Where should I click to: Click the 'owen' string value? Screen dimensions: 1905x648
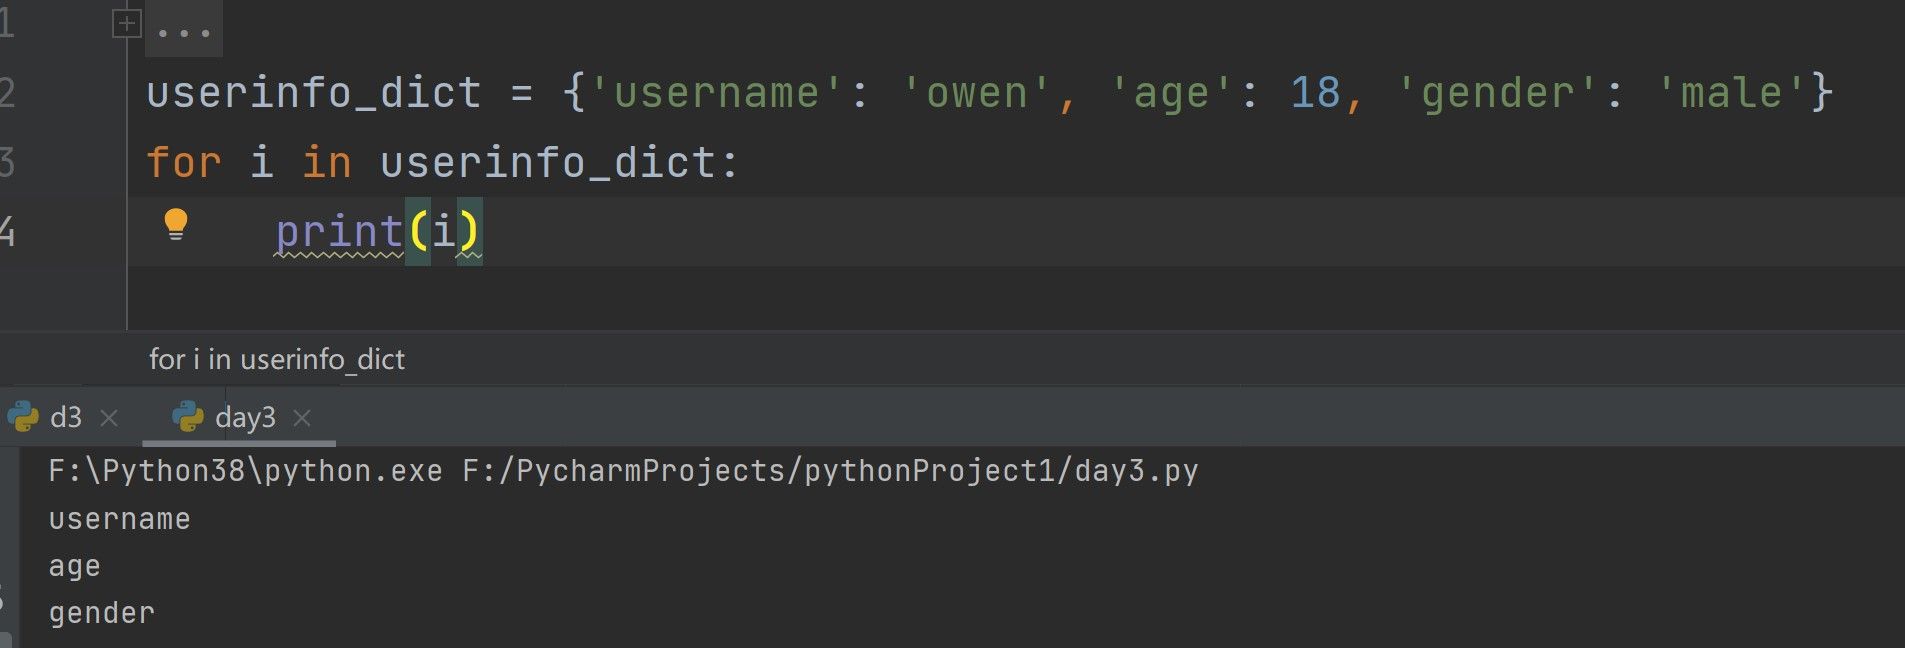click(976, 93)
